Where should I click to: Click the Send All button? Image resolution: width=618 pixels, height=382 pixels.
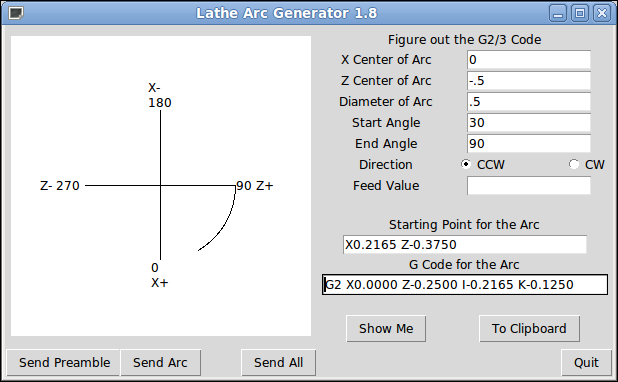click(x=279, y=363)
